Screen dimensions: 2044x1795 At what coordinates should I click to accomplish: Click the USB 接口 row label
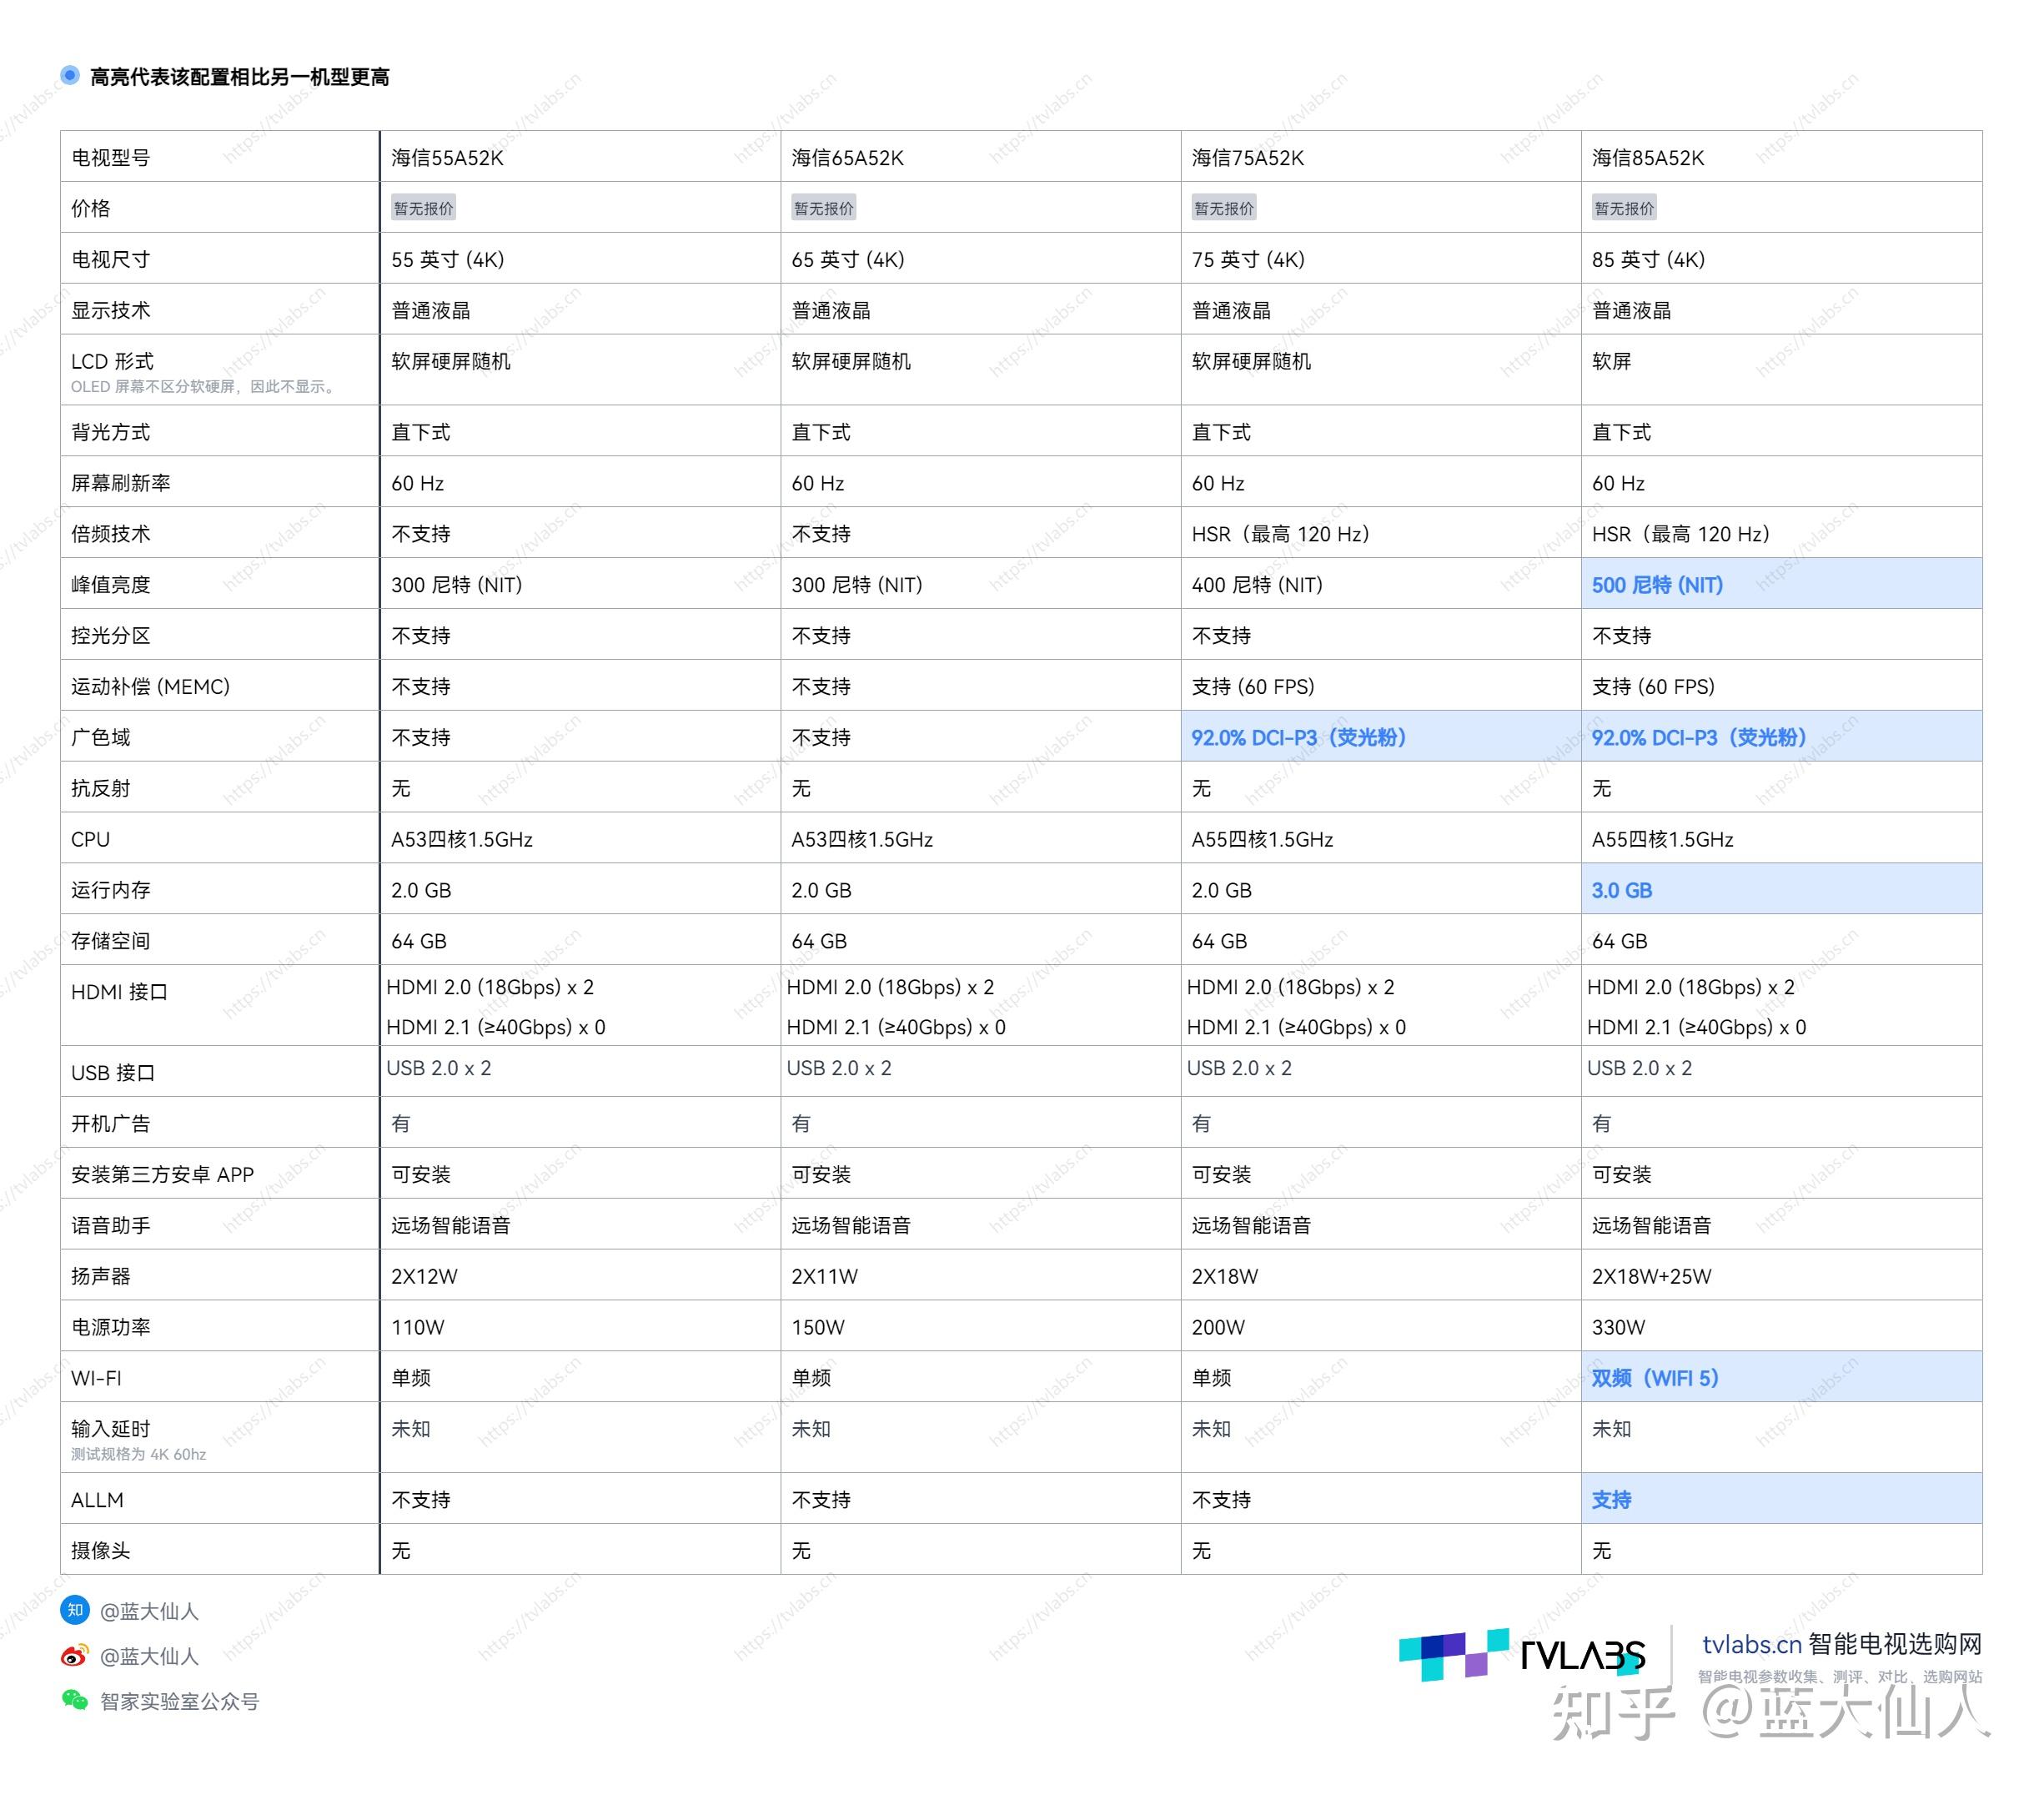[x=113, y=1073]
